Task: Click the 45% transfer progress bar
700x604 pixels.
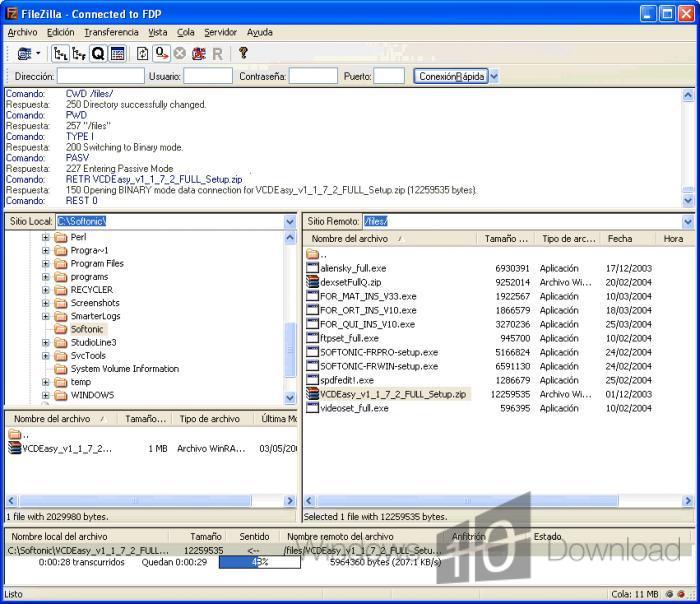Action: tap(260, 562)
